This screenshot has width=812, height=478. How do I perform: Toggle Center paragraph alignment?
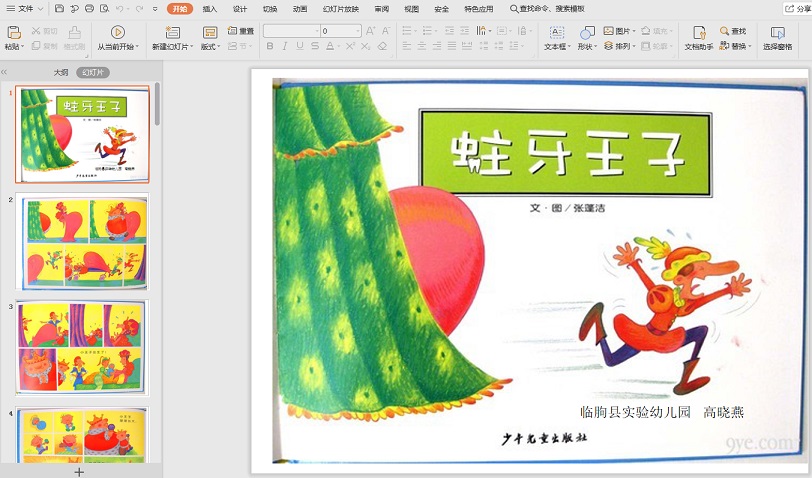422,46
